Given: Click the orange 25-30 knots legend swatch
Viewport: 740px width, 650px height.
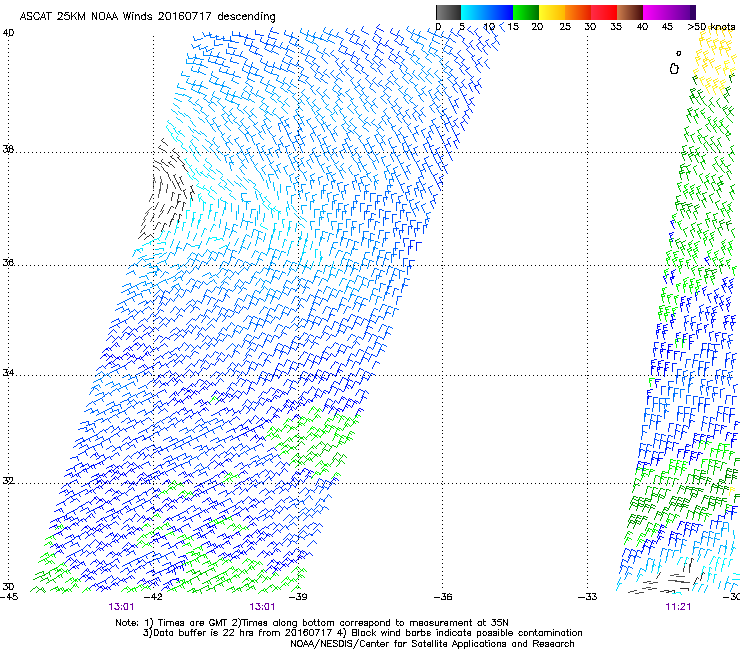Looking at the screenshot, I should [x=577, y=12].
